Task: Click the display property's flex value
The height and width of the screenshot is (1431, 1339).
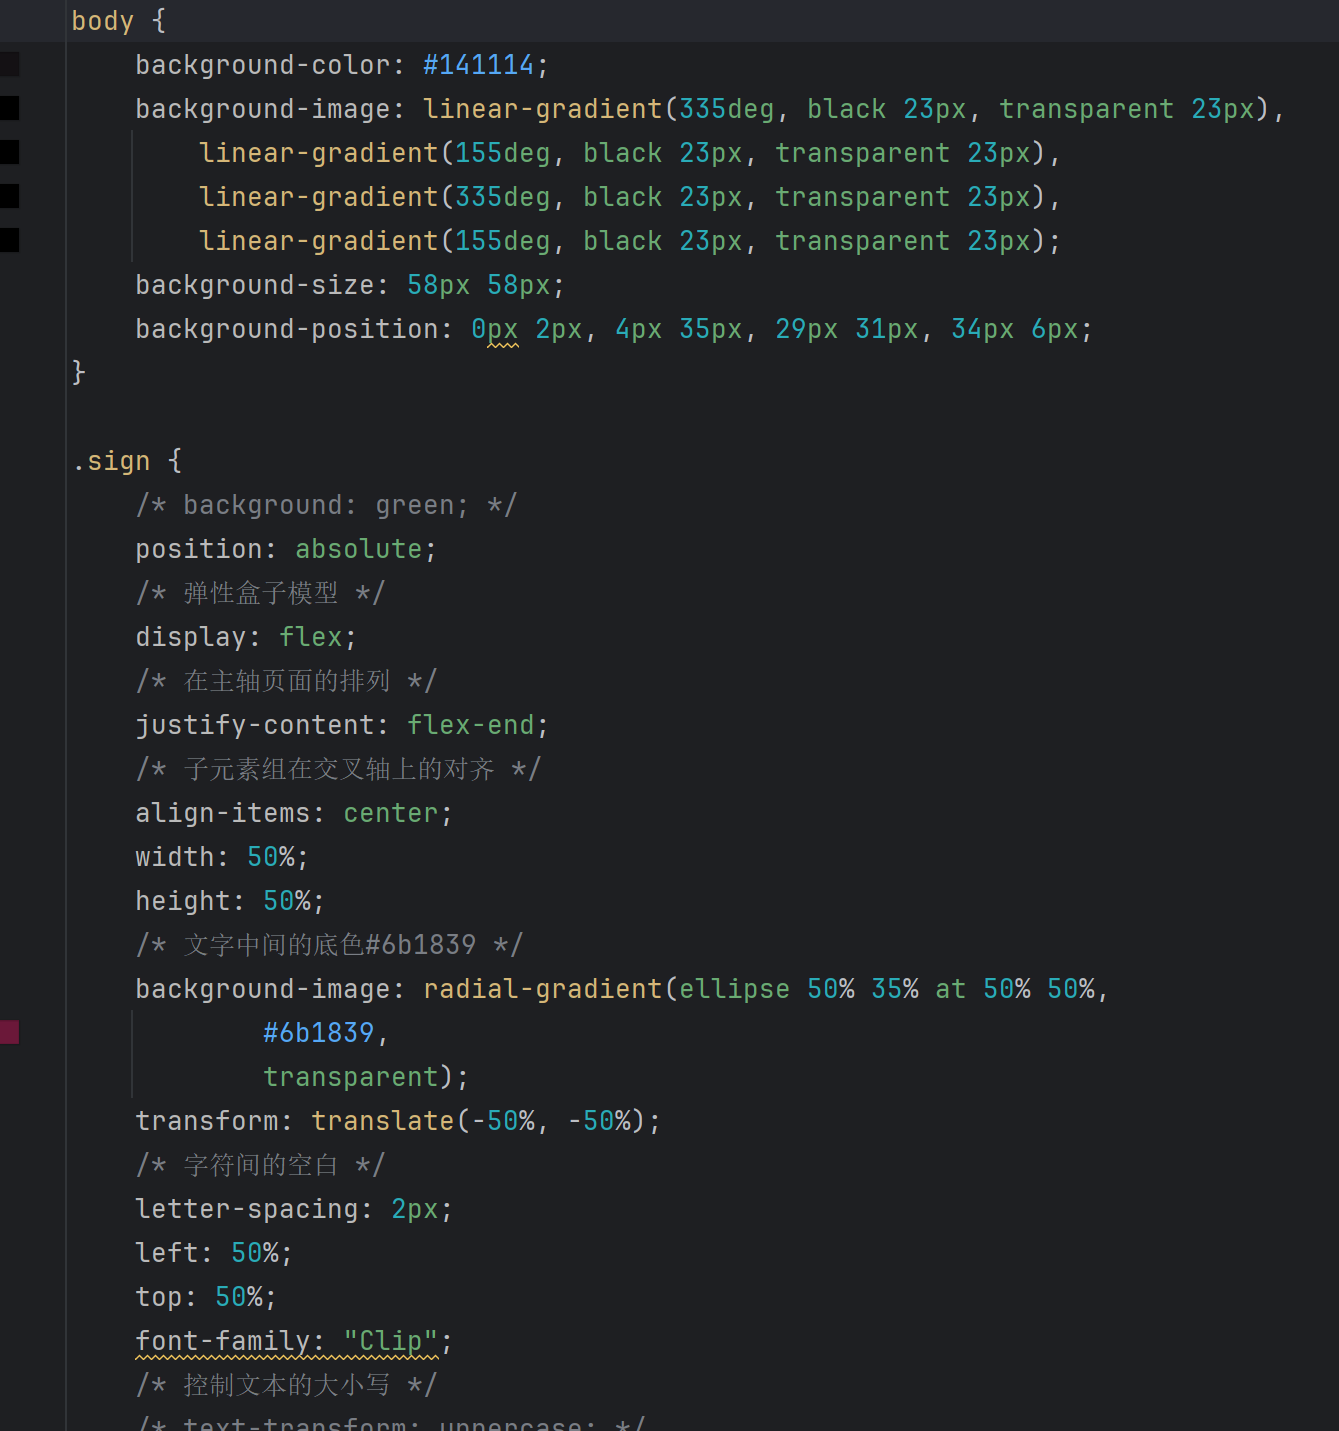Action: (x=311, y=637)
